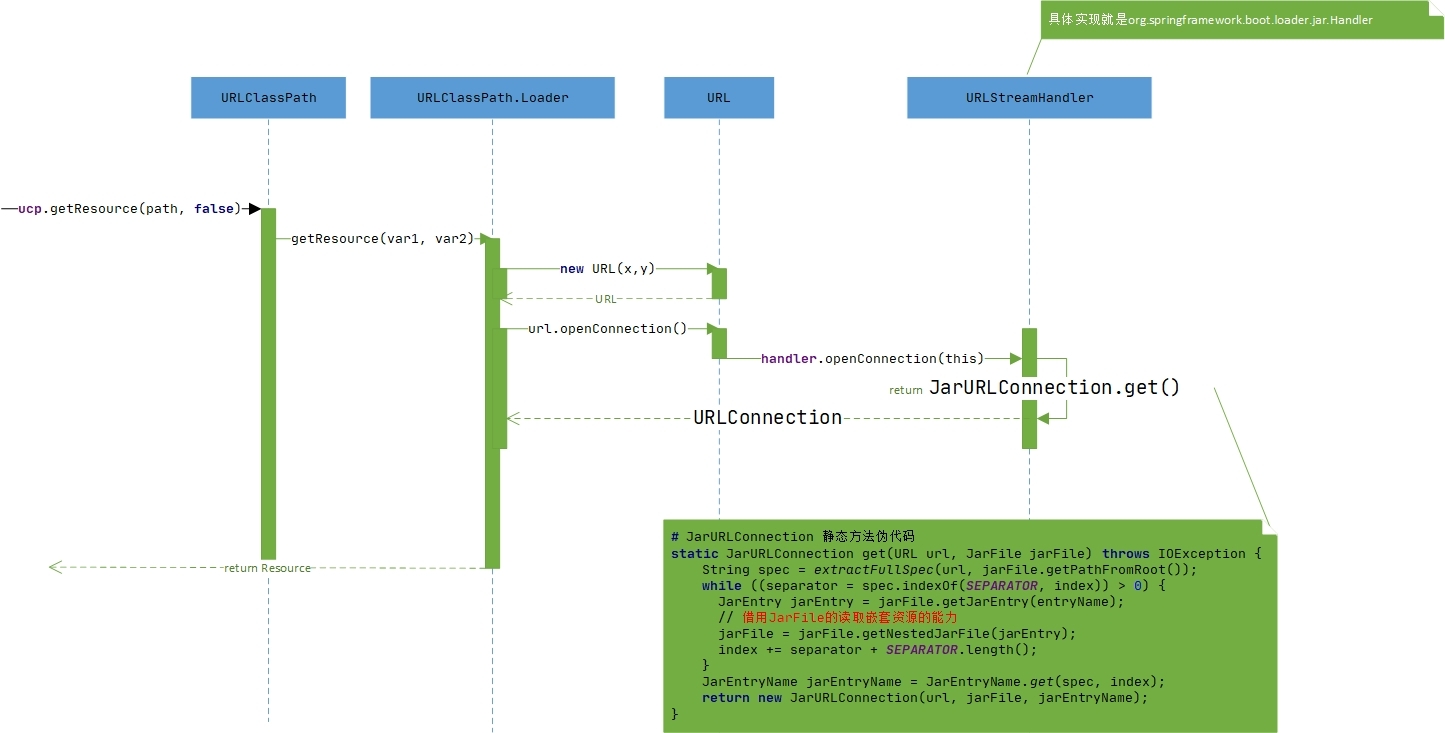Select the URLClassPath lifeline header box

pos(268,98)
